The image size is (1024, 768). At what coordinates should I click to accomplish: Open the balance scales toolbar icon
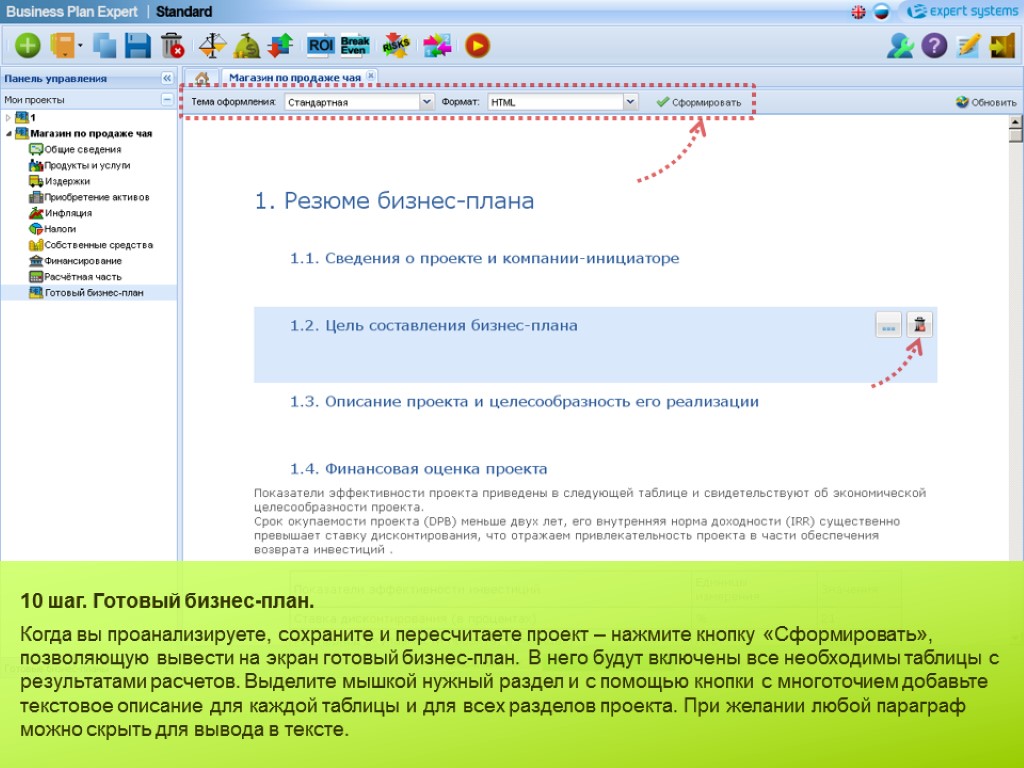tap(212, 46)
